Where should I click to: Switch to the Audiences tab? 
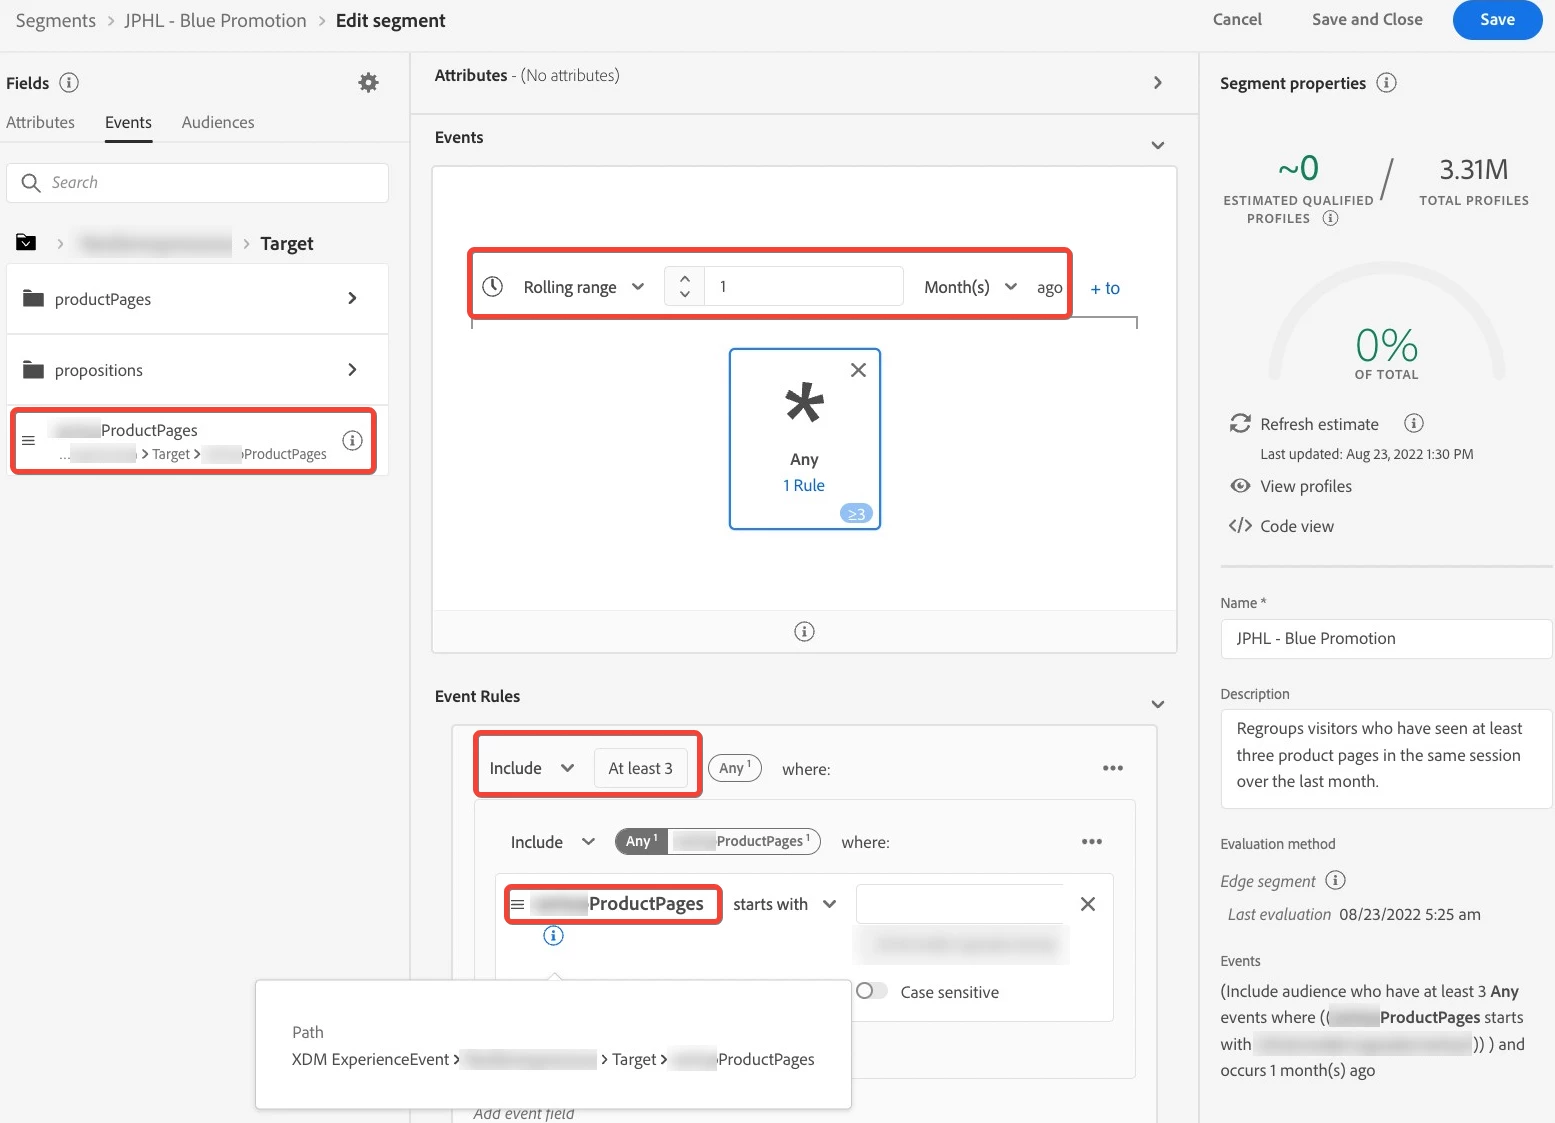(218, 122)
